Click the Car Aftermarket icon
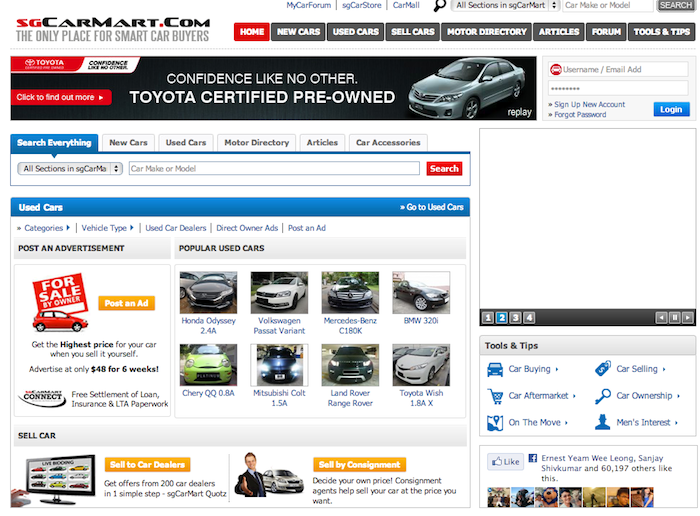Viewport: 700px width, 516px height. pyautogui.click(x=495, y=396)
